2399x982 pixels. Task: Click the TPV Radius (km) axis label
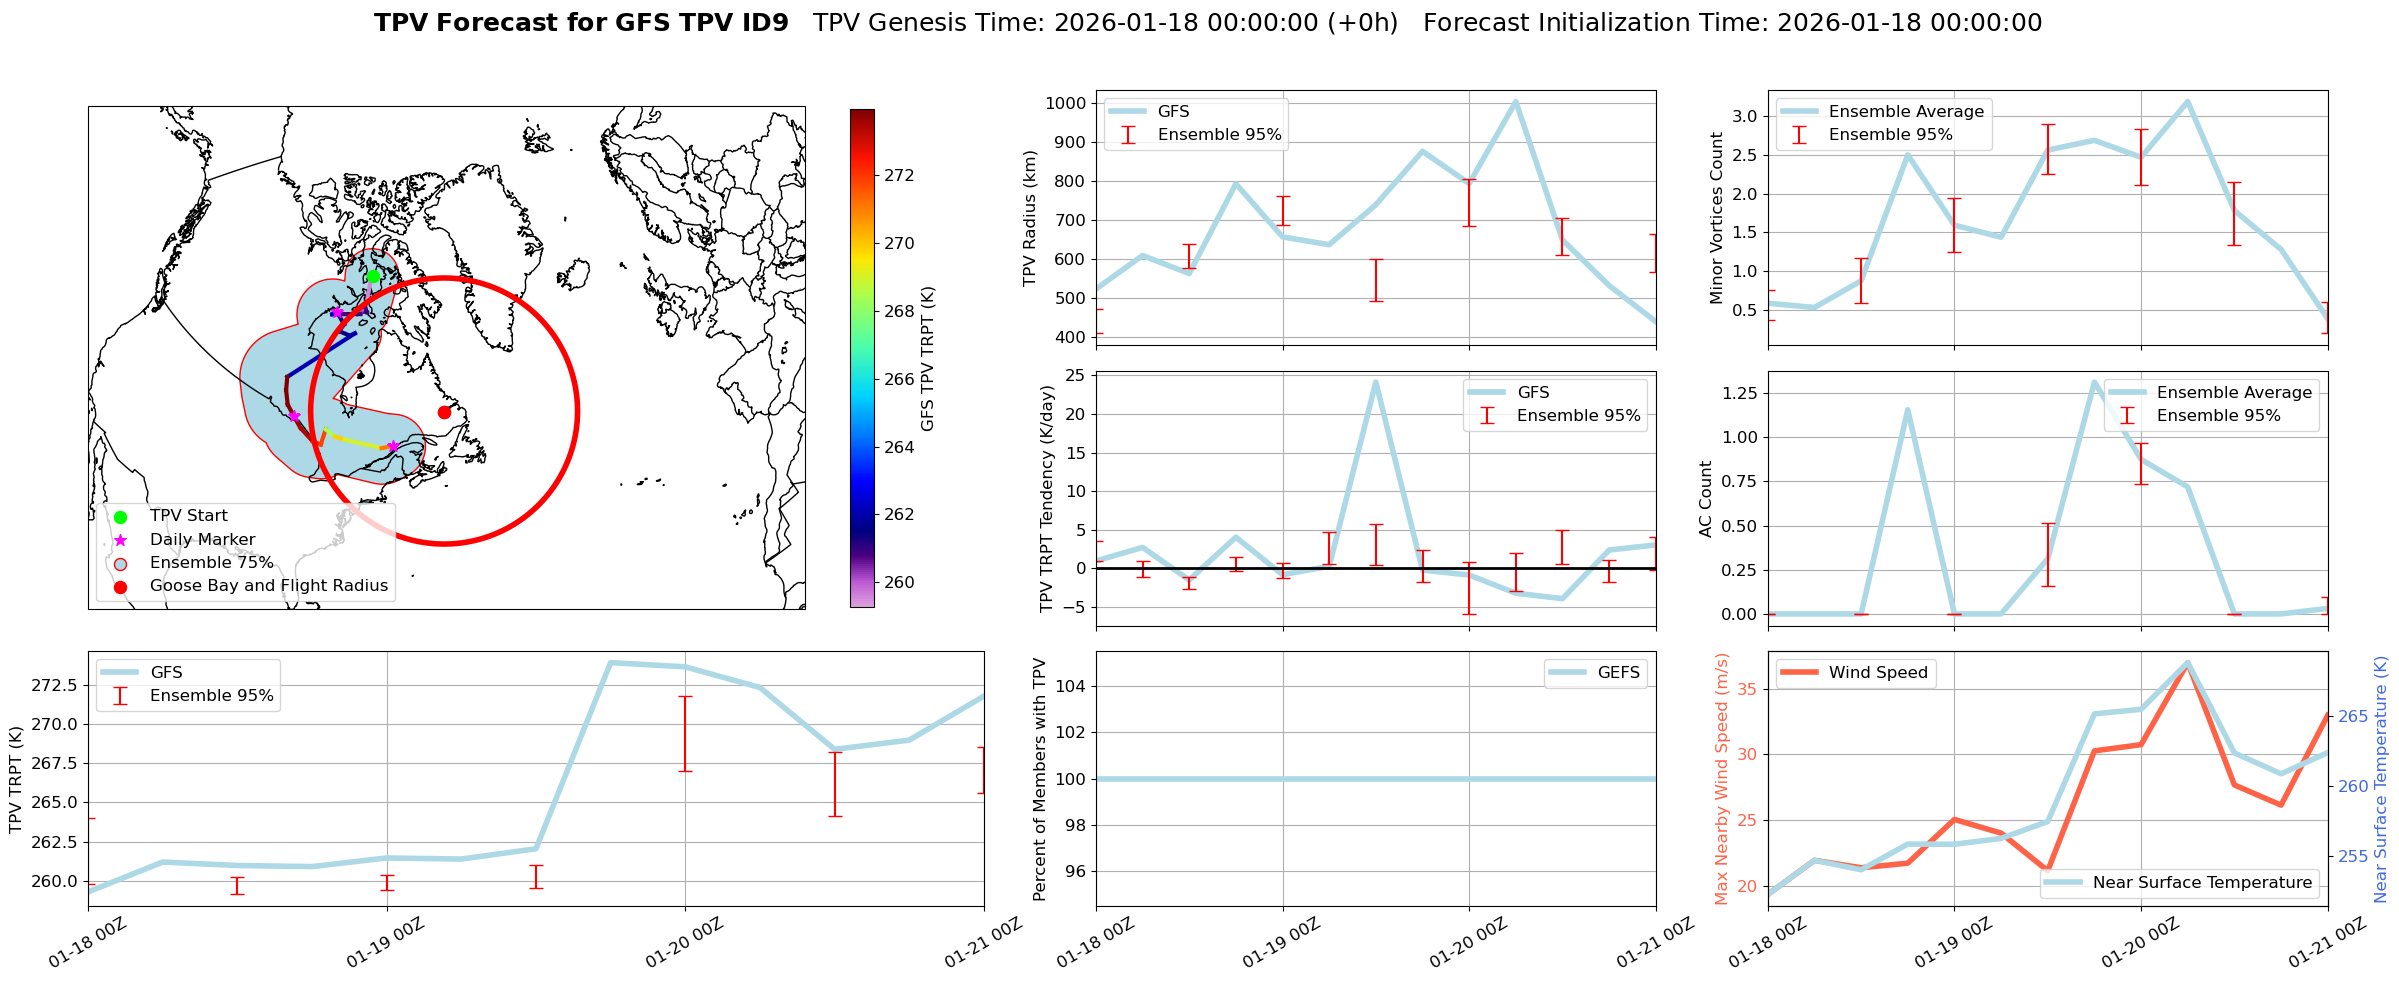coord(1029,218)
